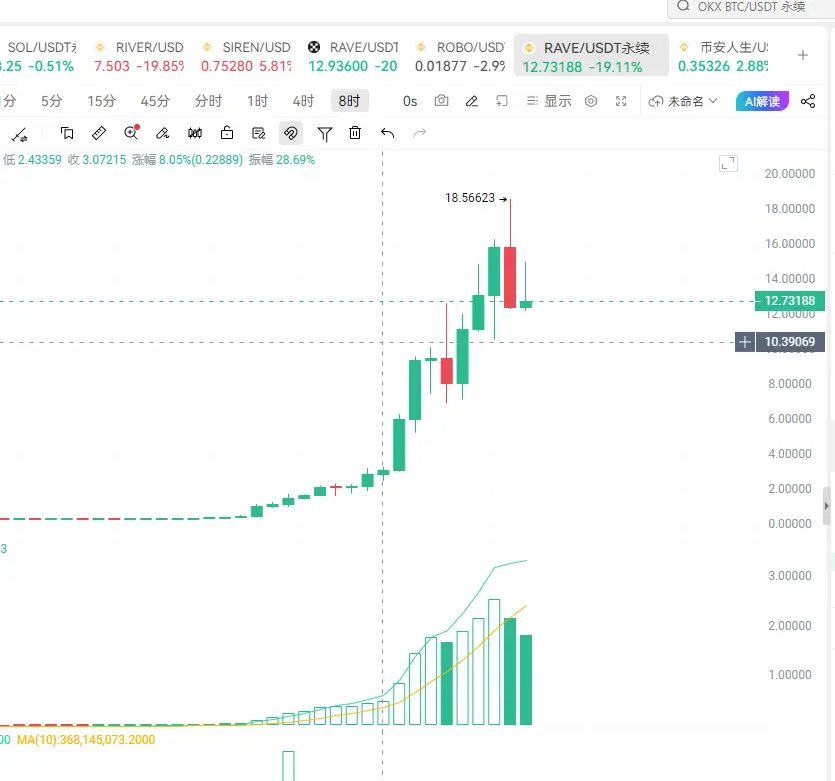Switch to ROBO/USD symbol tab
This screenshot has height=781, width=835.
[460, 56]
